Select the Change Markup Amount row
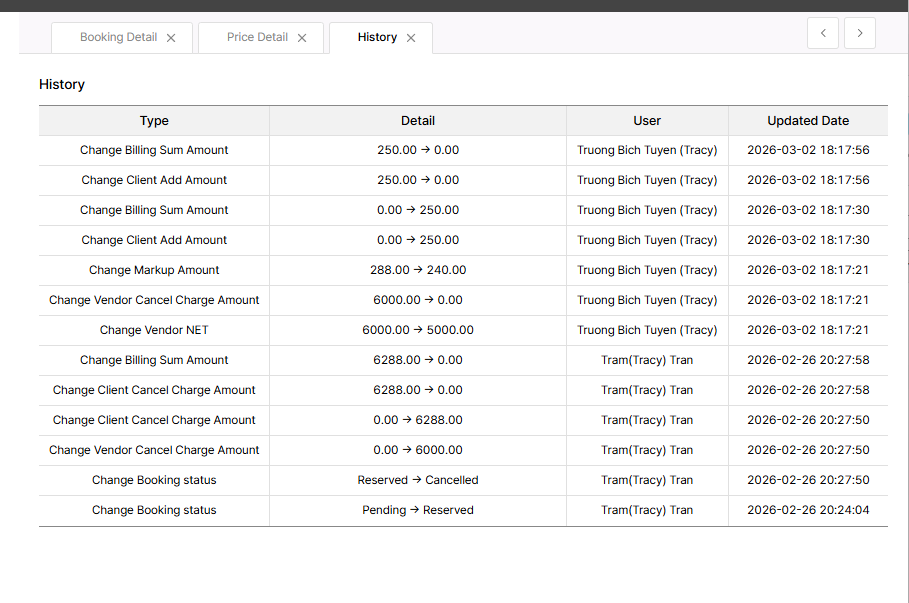This screenshot has height=603, width=909. (x=154, y=270)
